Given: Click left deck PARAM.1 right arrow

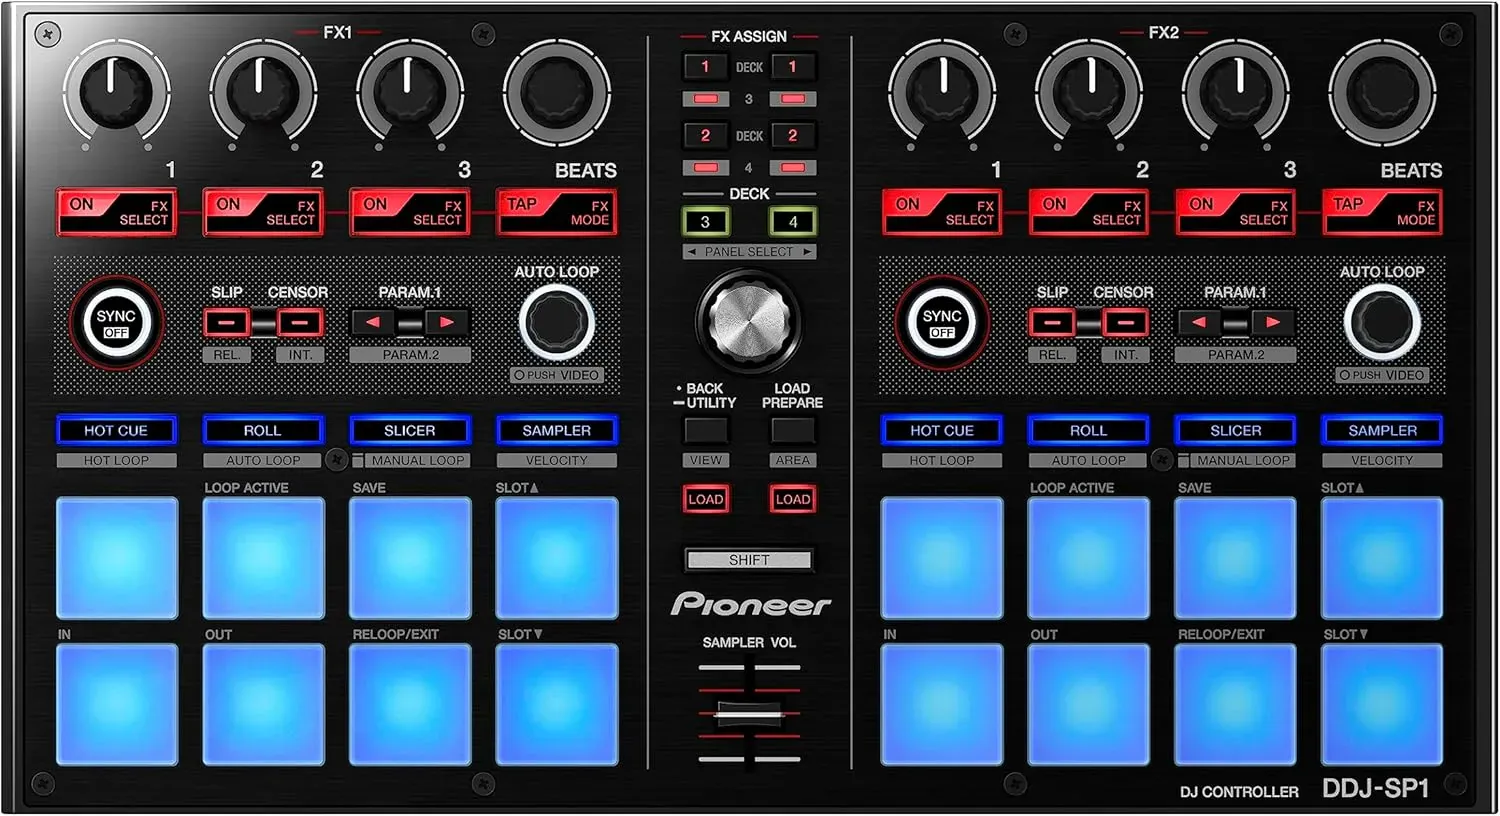Looking at the screenshot, I should coord(447,323).
